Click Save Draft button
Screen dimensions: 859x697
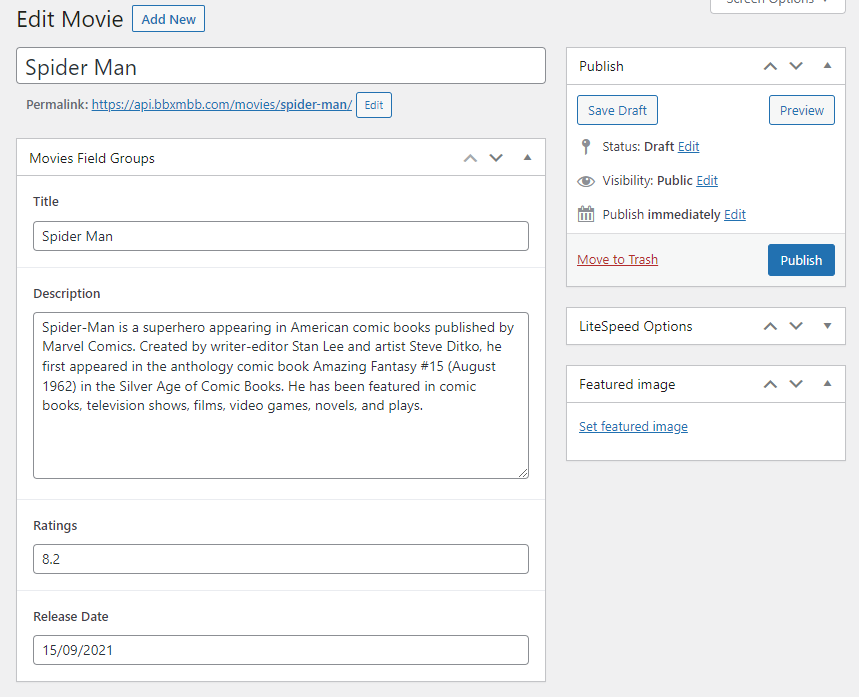coord(617,110)
